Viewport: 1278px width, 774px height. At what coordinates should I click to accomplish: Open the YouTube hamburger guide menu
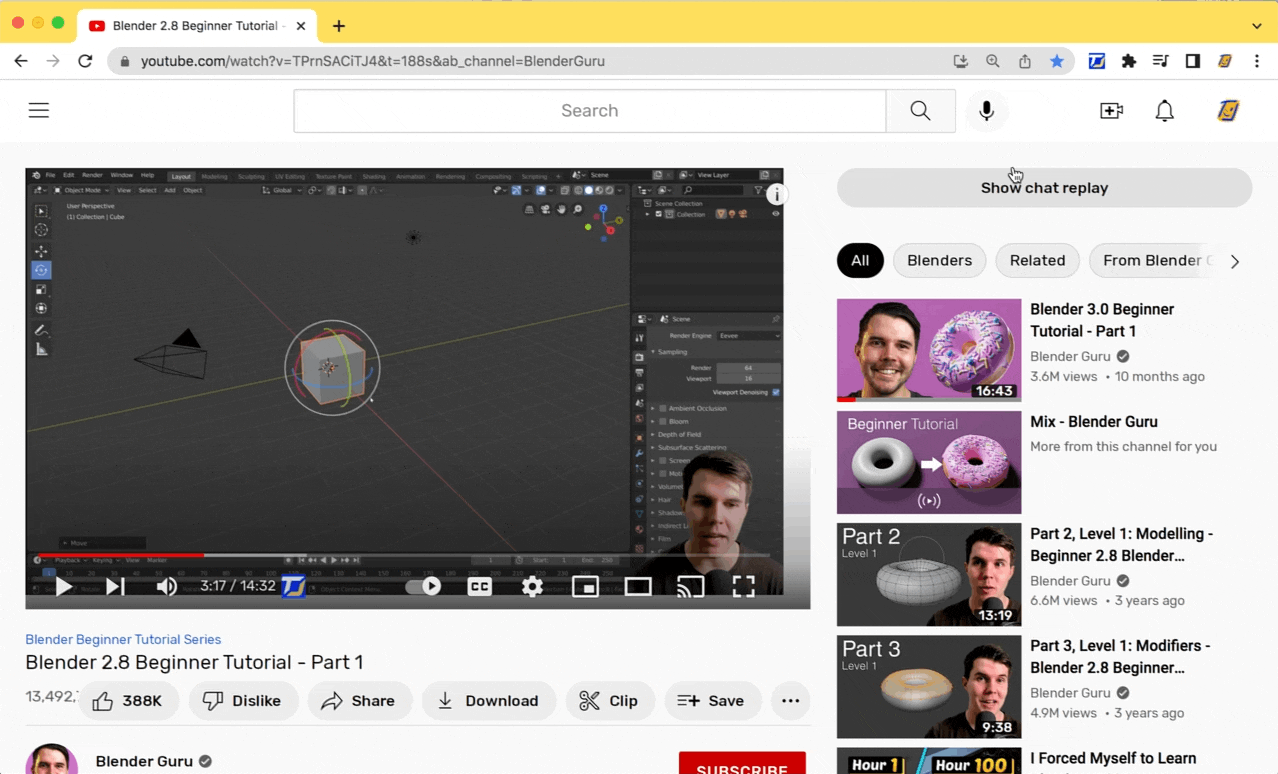tap(39, 110)
